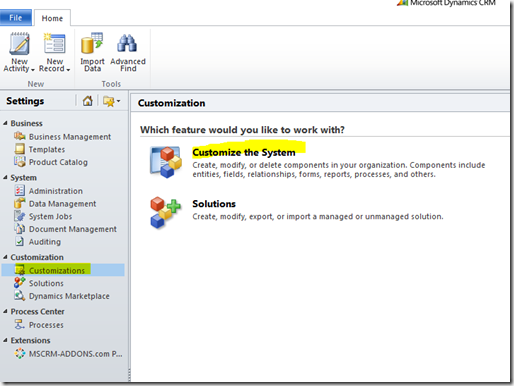Collapse the Extensions section triangle
The image size is (514, 386).
click(x=5, y=340)
